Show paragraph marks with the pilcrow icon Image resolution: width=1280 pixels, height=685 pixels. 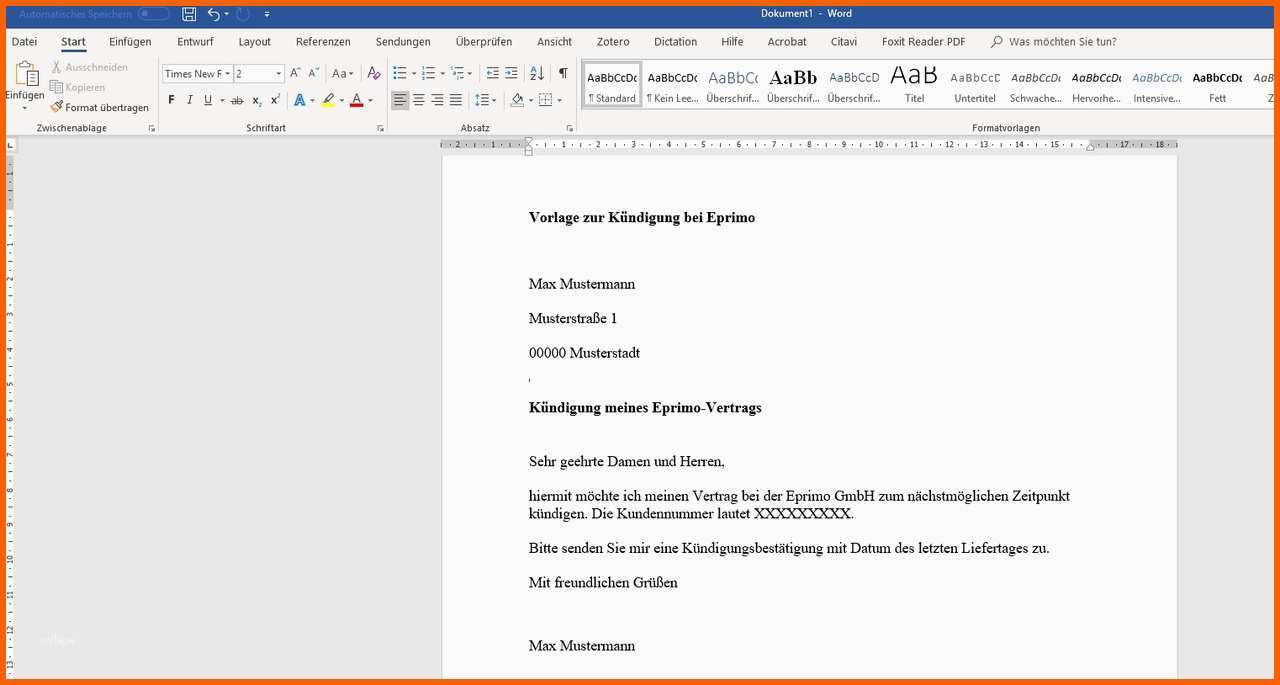[x=563, y=73]
